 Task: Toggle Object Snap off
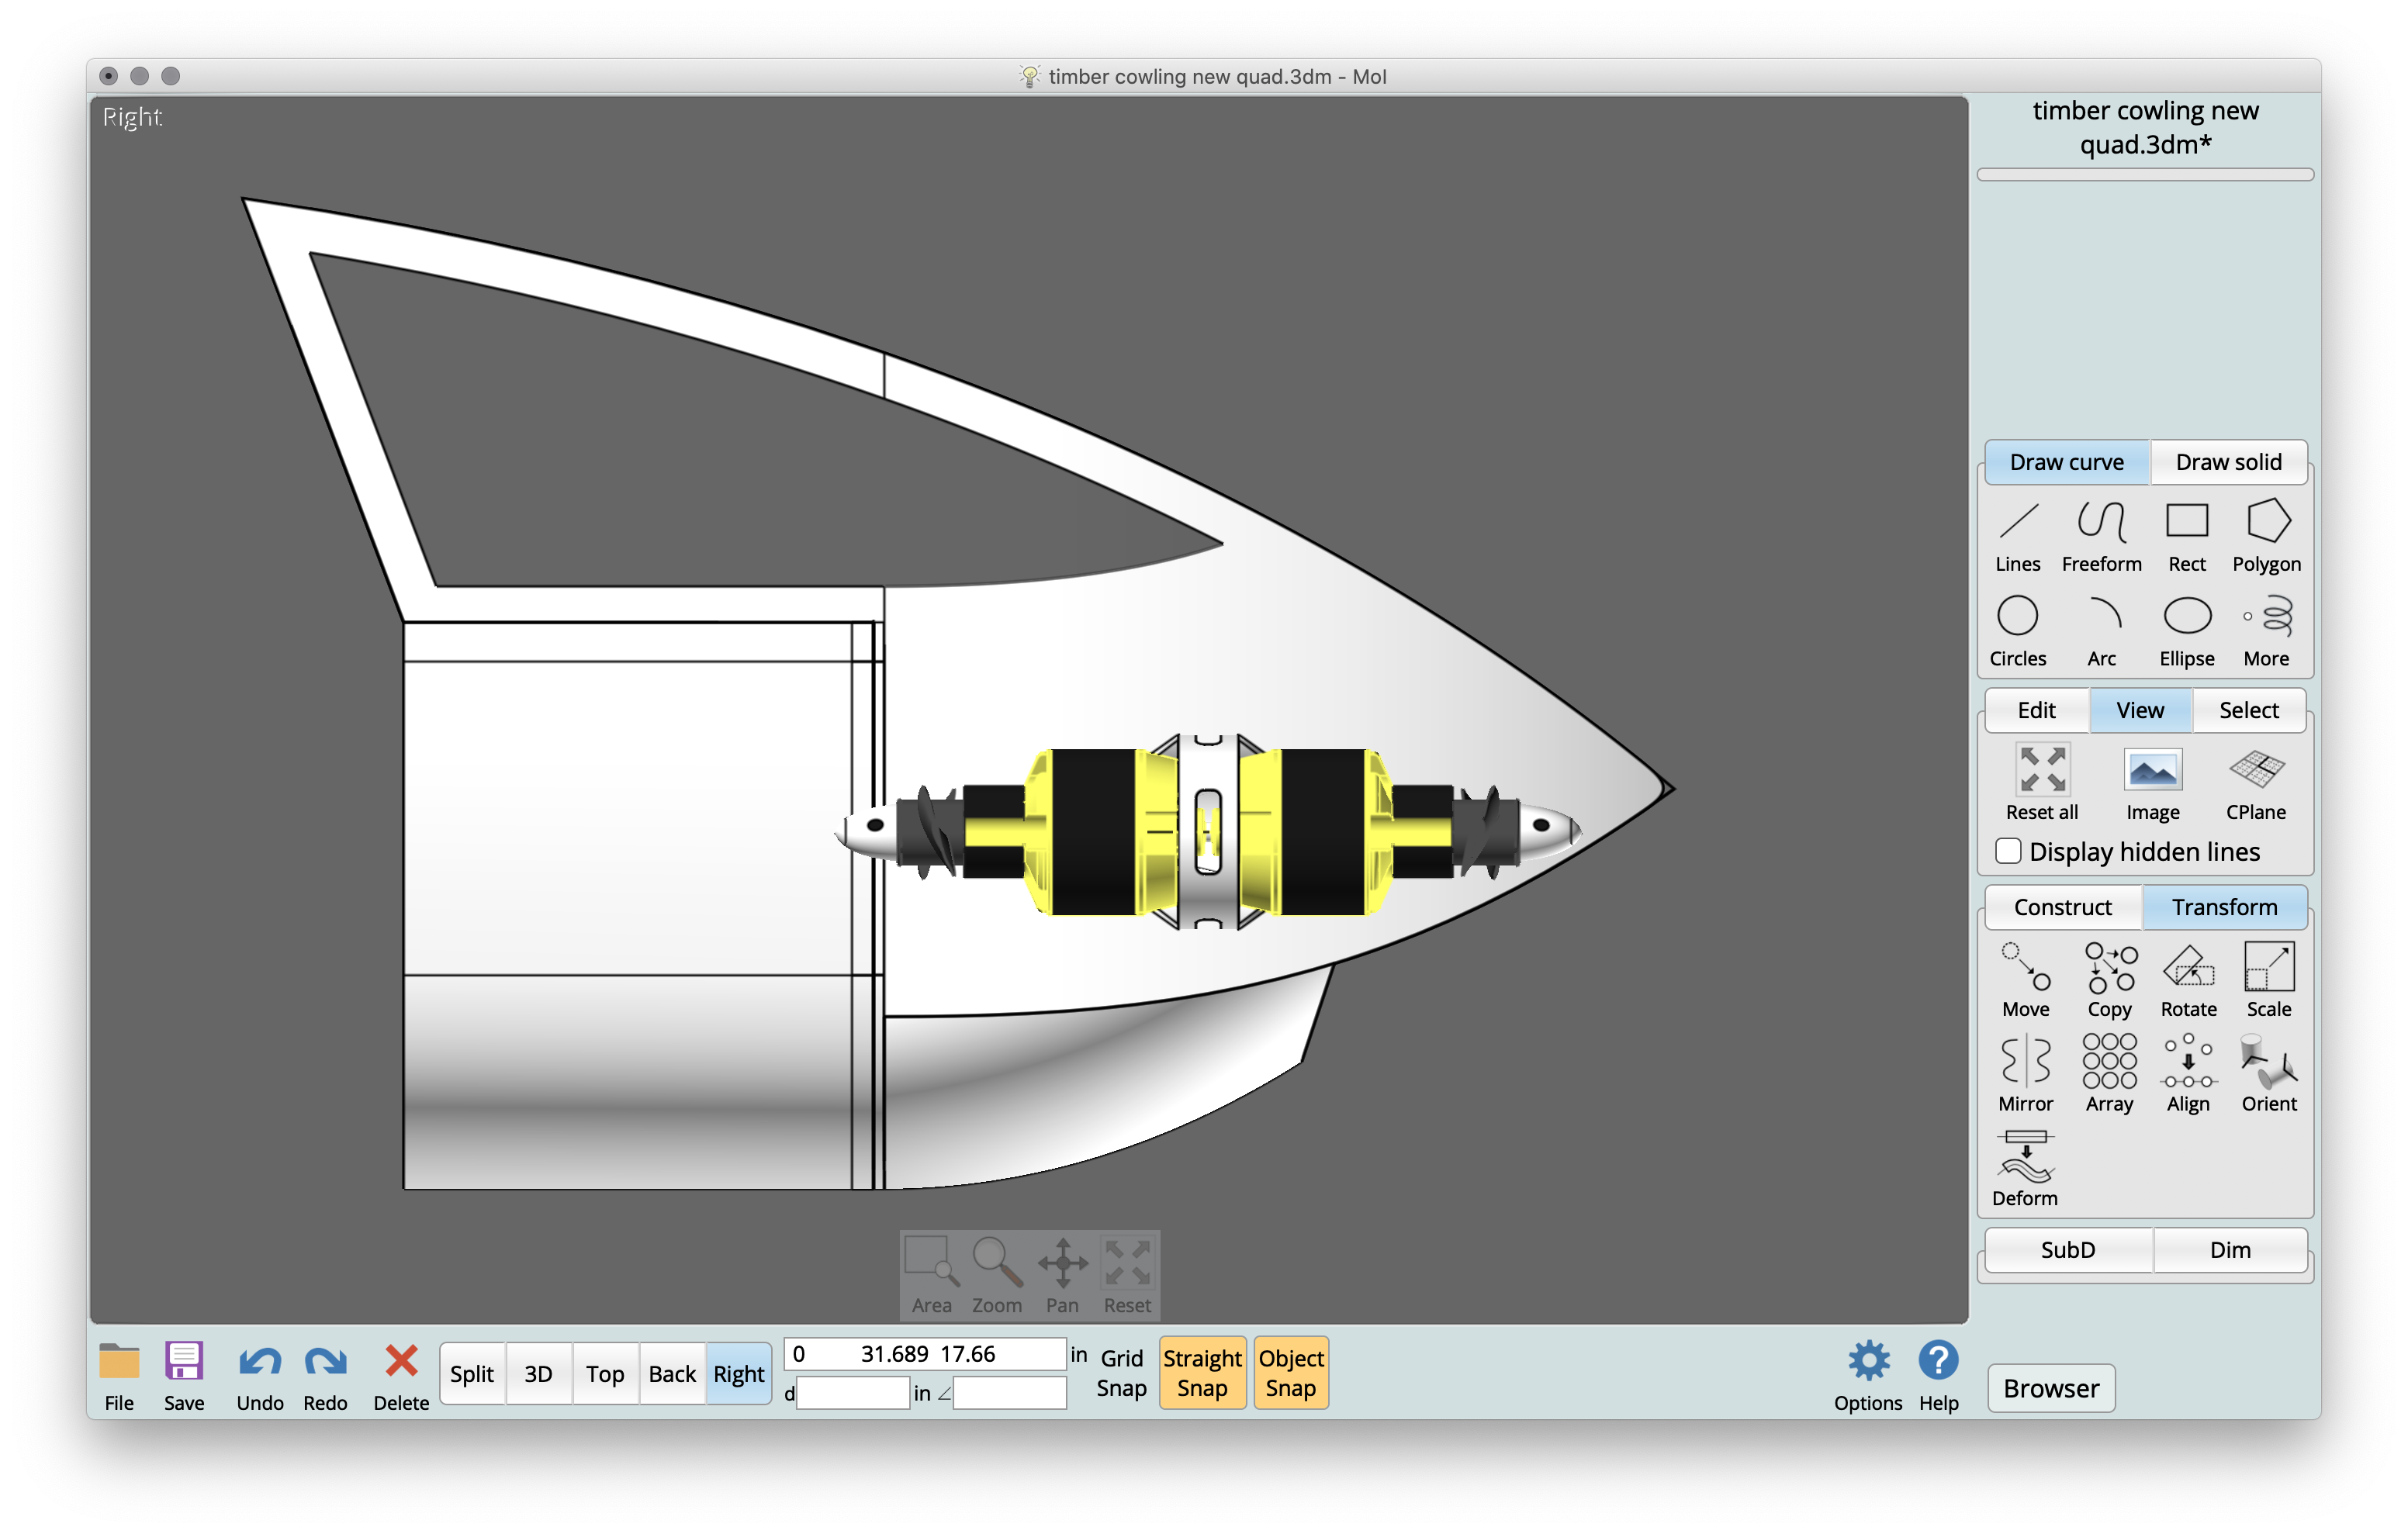coord(1290,1372)
